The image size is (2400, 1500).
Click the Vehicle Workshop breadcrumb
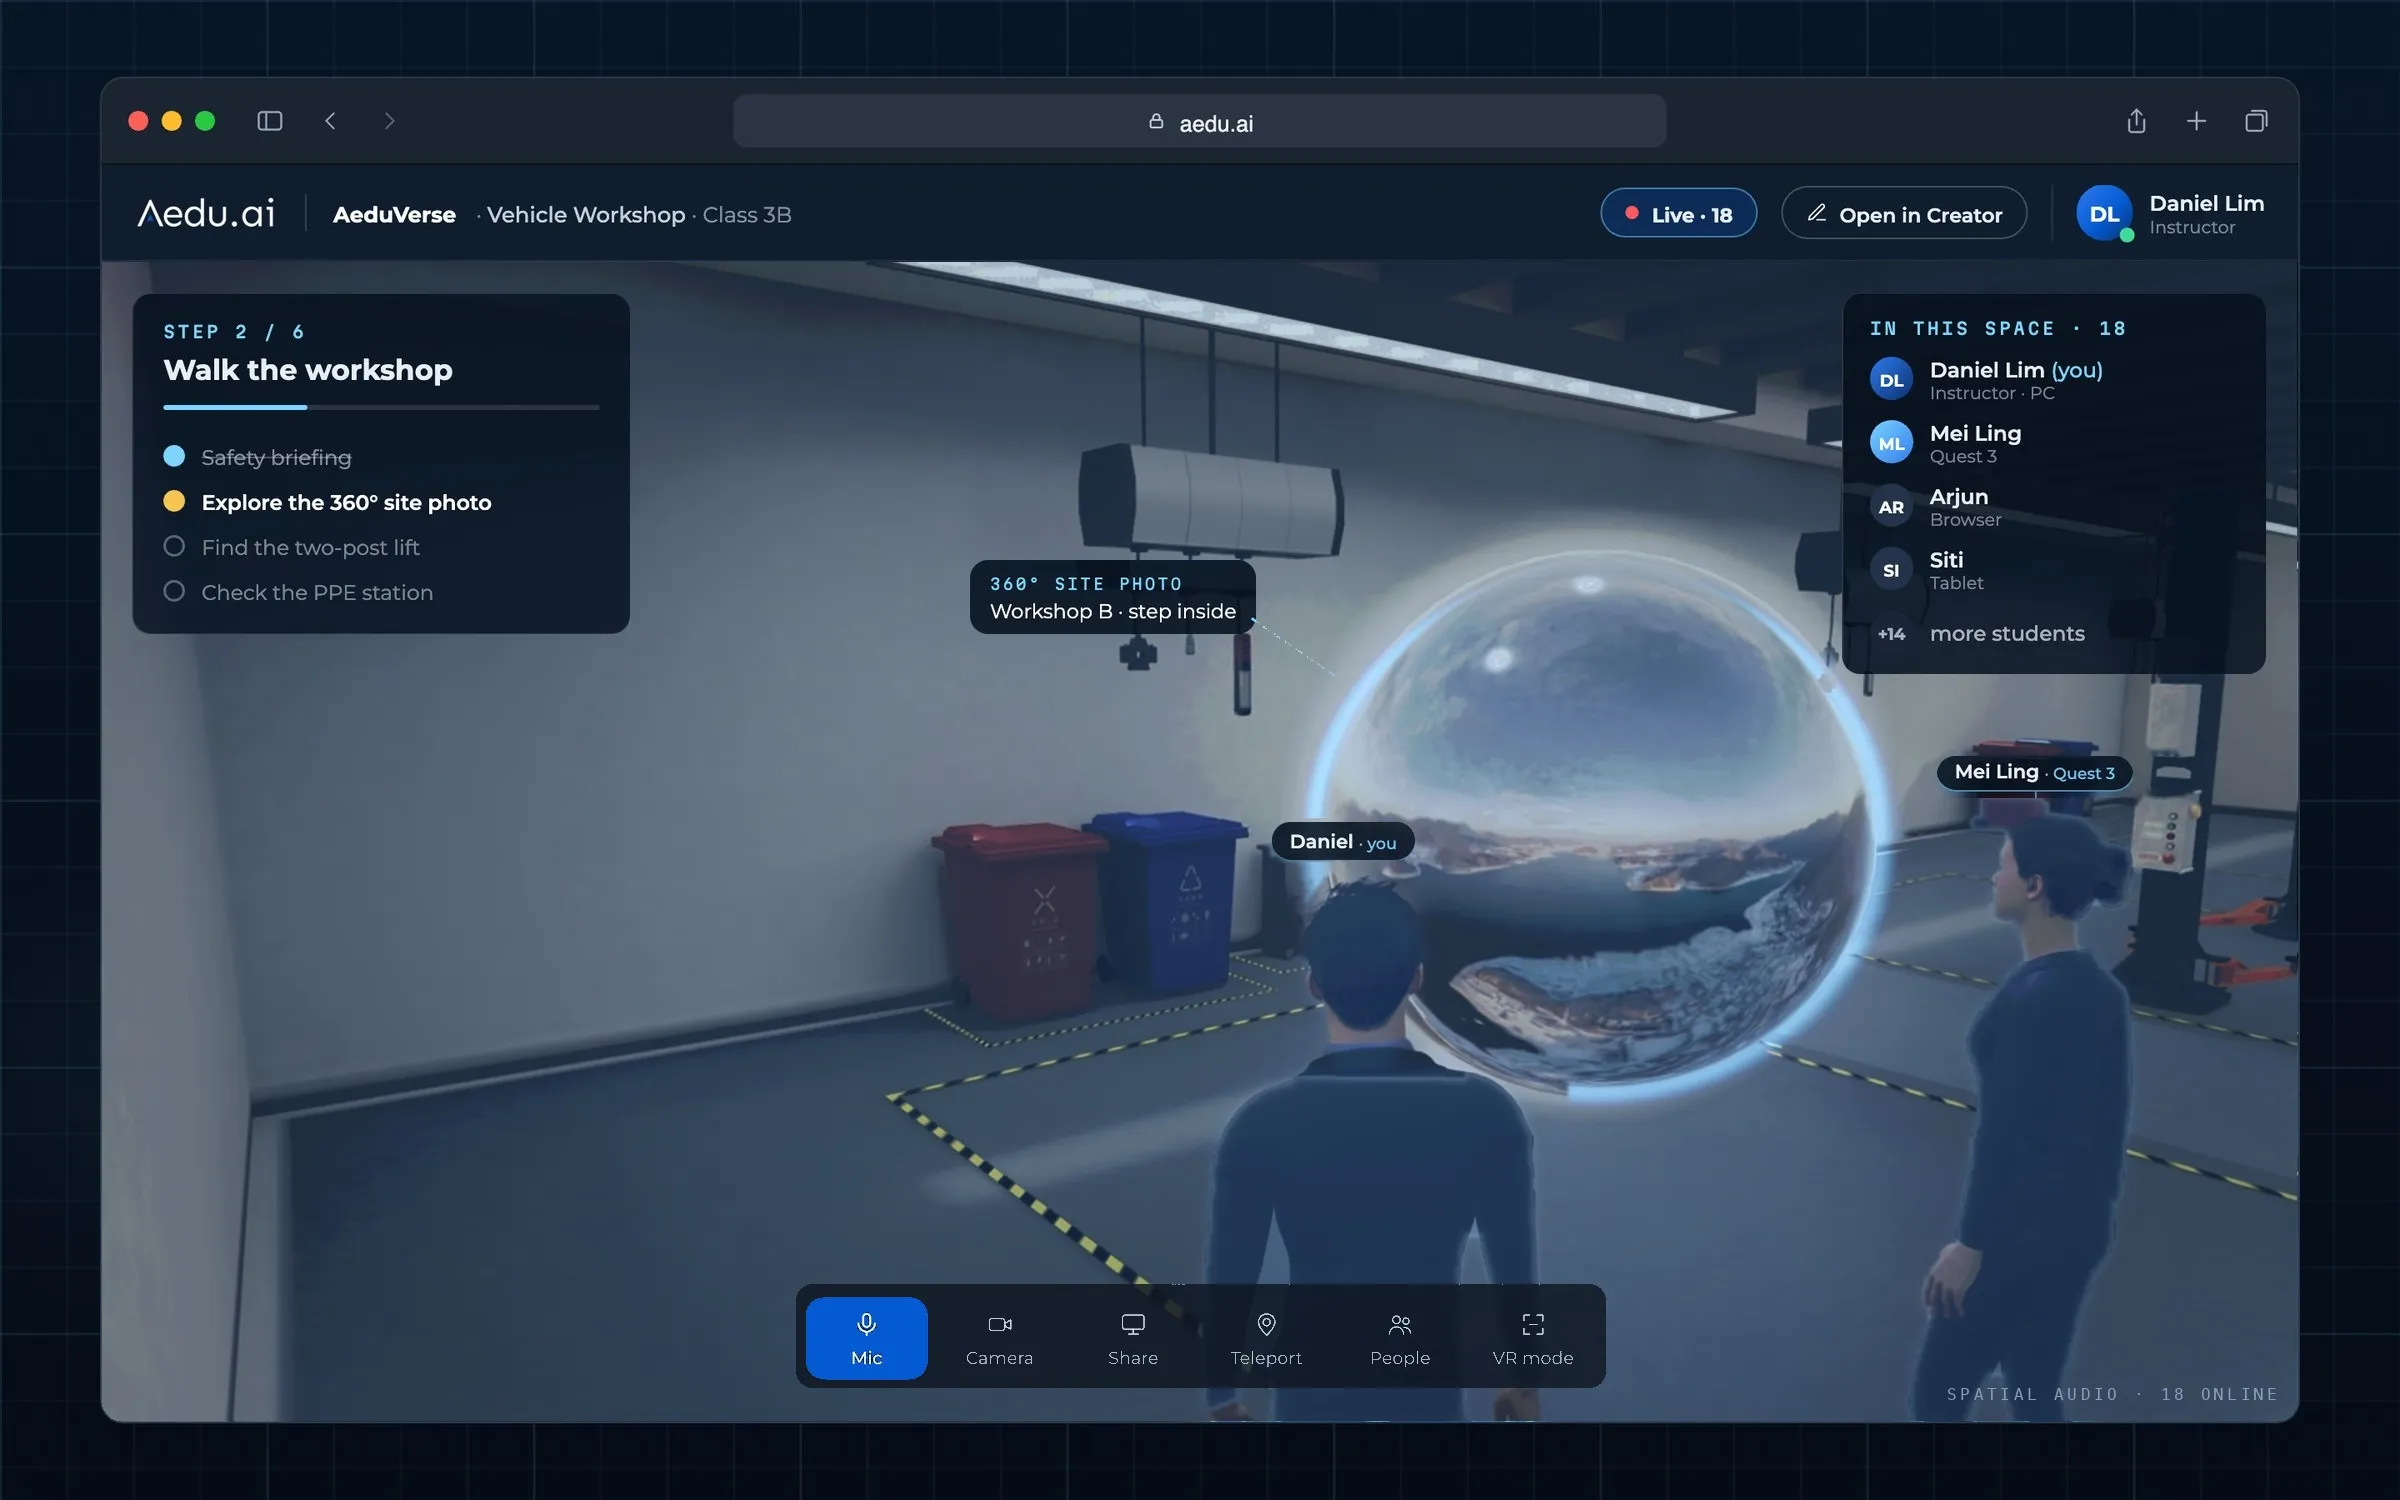pyautogui.click(x=586, y=215)
